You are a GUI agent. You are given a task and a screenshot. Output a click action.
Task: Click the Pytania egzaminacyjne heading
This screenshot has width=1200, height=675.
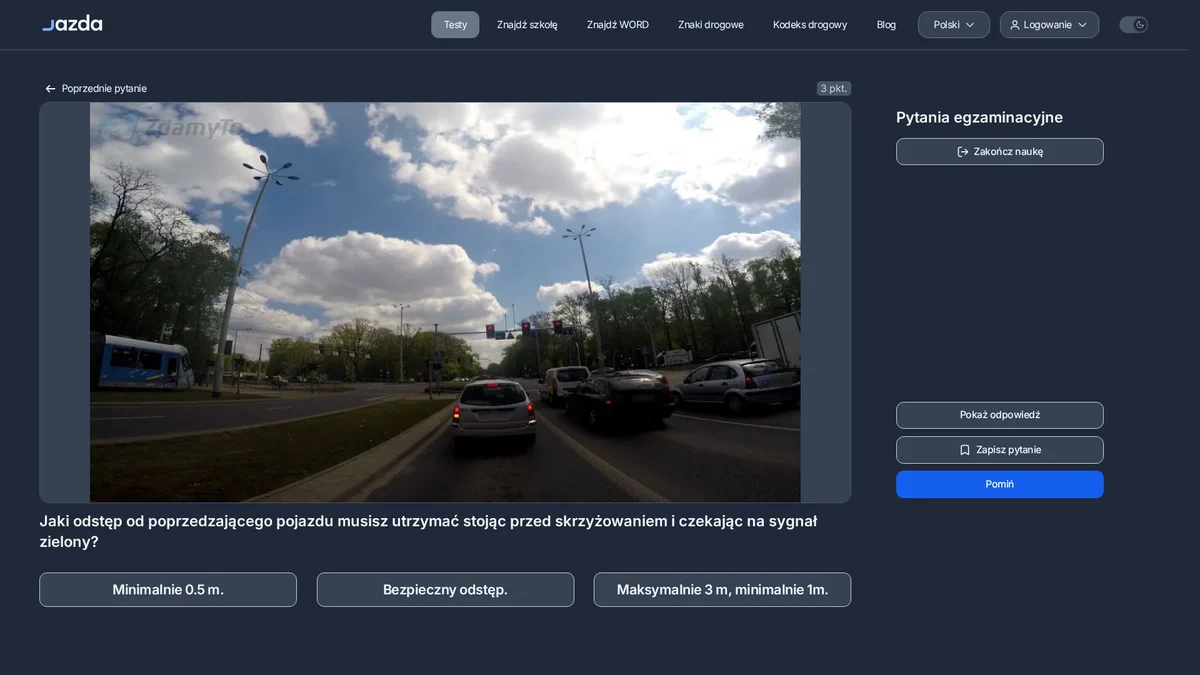(x=979, y=118)
